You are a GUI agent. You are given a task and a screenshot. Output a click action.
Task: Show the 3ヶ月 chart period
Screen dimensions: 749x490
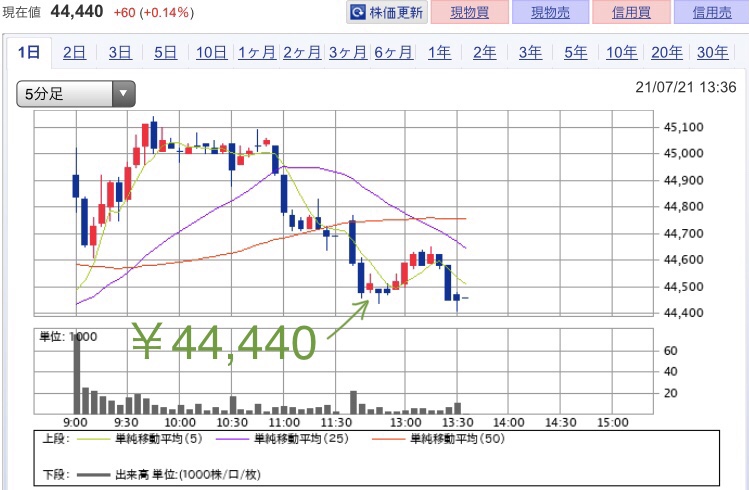(x=348, y=52)
